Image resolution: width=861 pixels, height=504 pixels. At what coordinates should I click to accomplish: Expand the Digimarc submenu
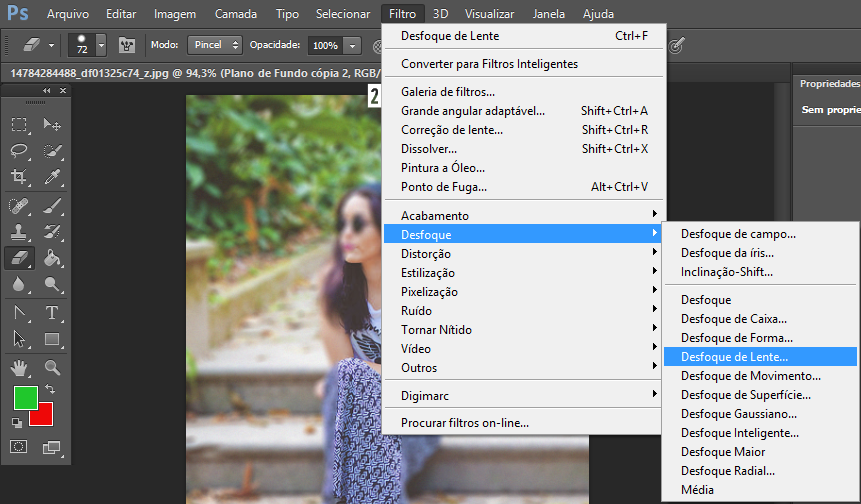[x=524, y=395]
